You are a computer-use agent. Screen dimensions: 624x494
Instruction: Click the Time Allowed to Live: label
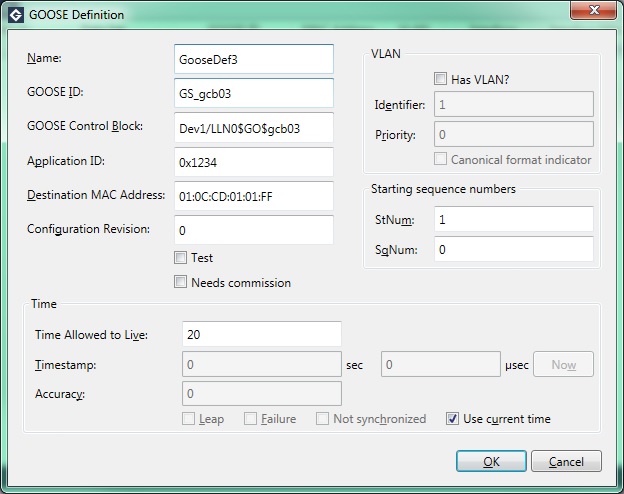tap(92, 335)
